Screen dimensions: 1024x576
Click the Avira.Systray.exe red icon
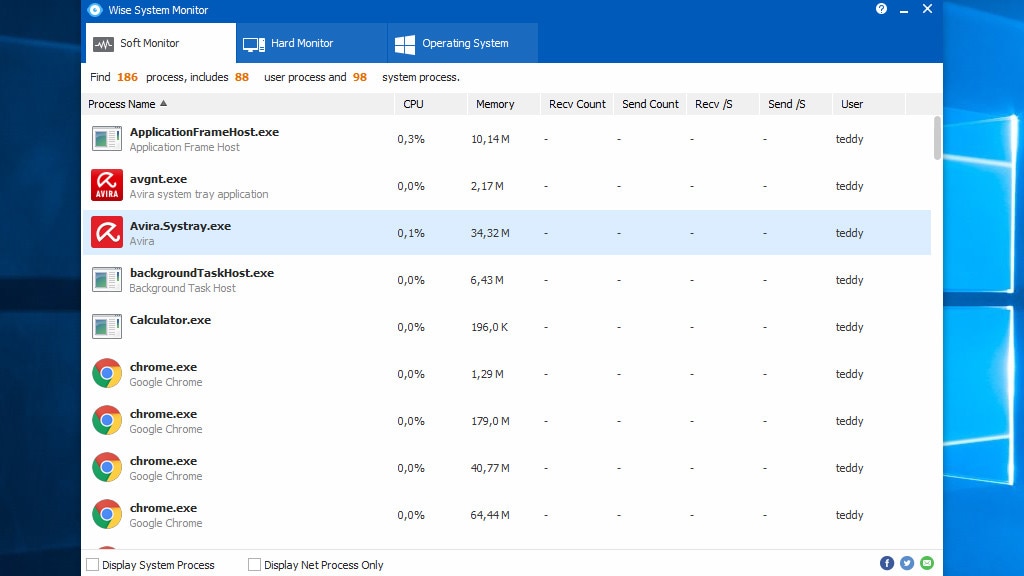point(106,232)
